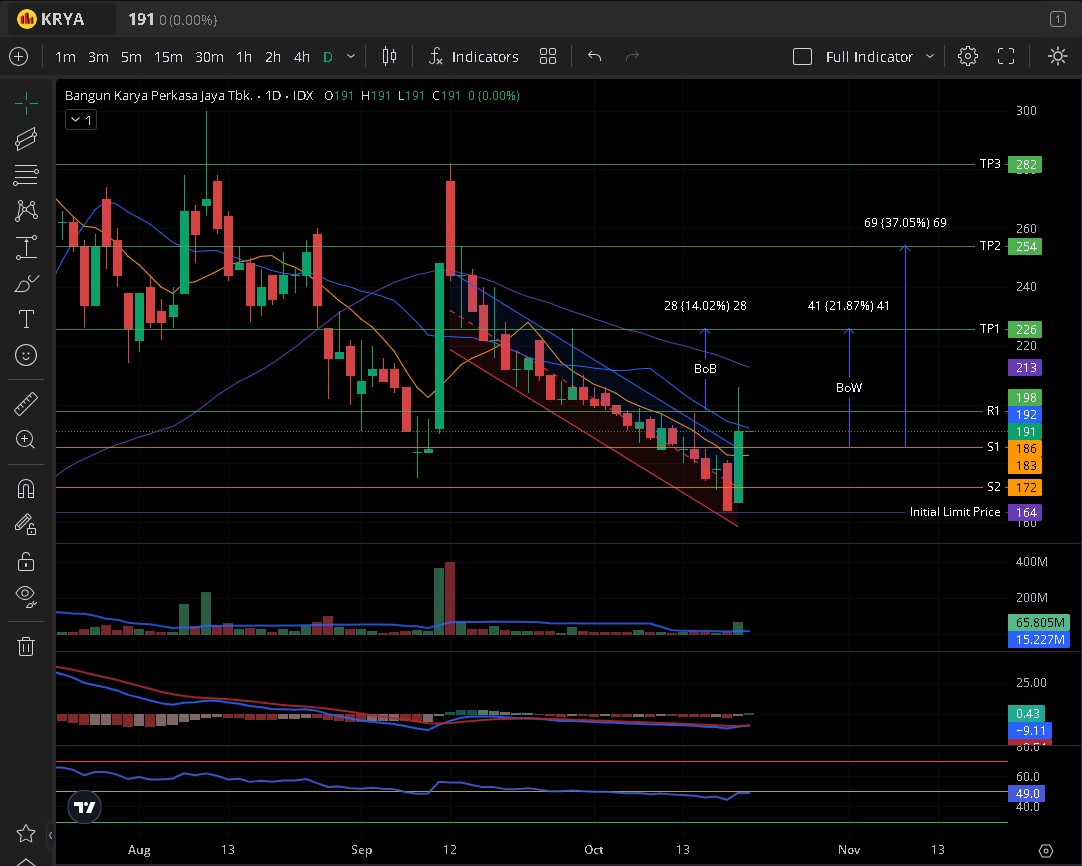Toggle hide all drawings eye icon
This screenshot has height=866, width=1082.
coord(26,596)
